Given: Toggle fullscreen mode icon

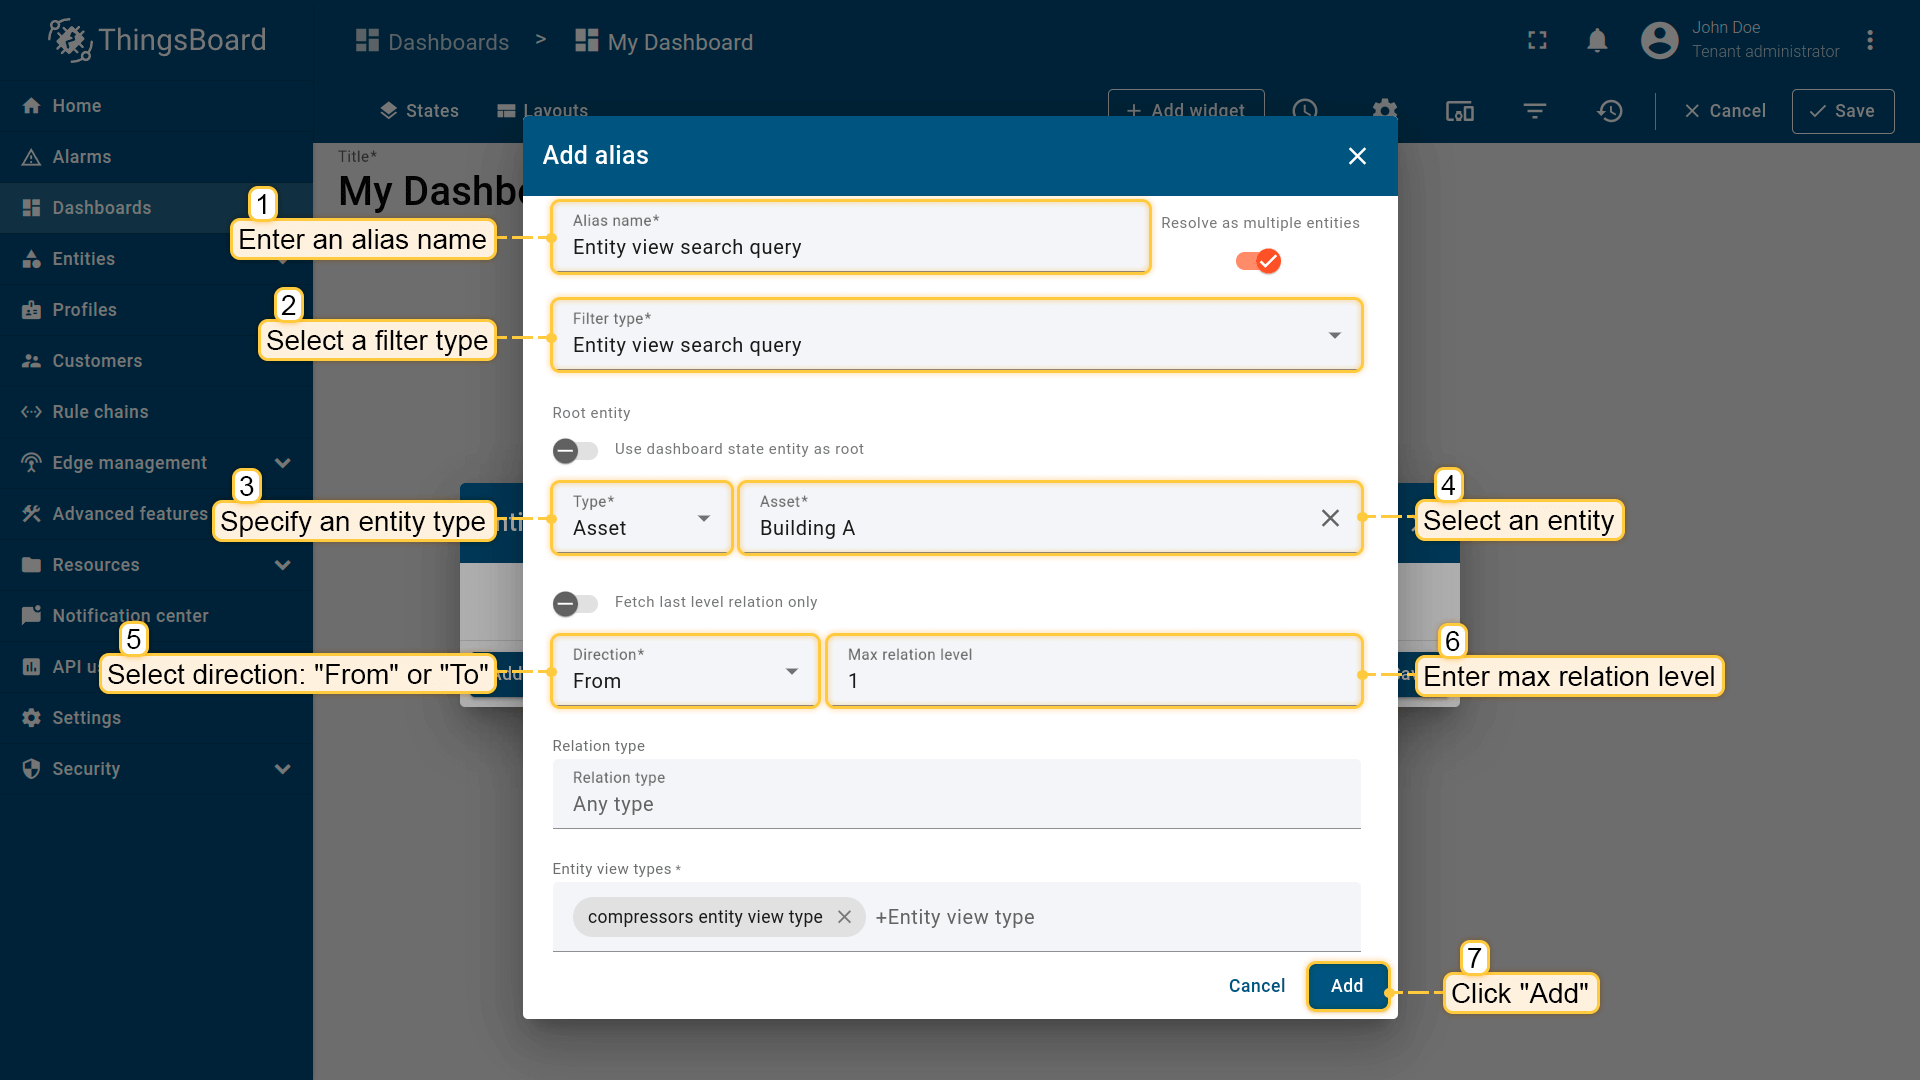Looking at the screenshot, I should [1537, 41].
